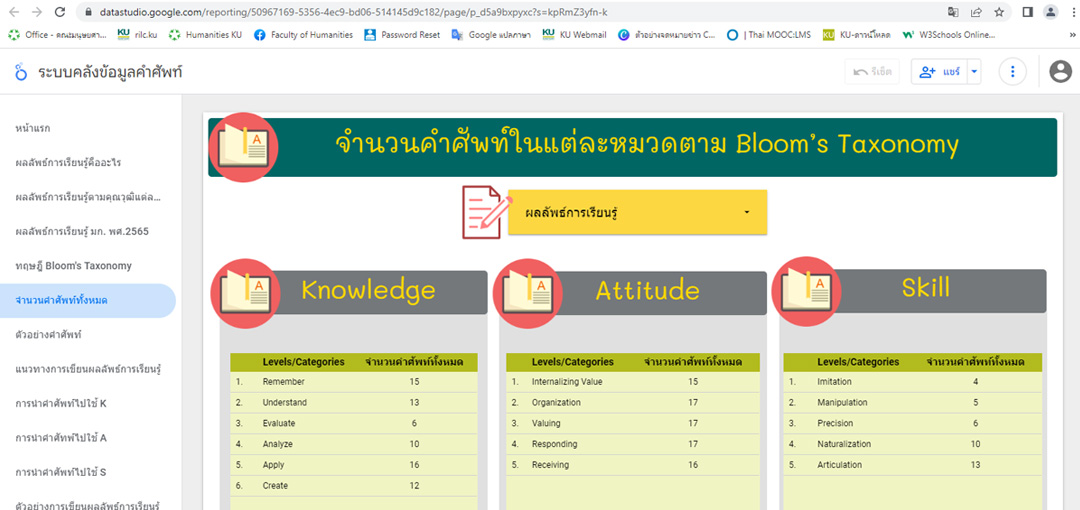The width and height of the screenshot is (1080, 510).
Task: Click the Knowledge heading
Action: [x=368, y=290]
